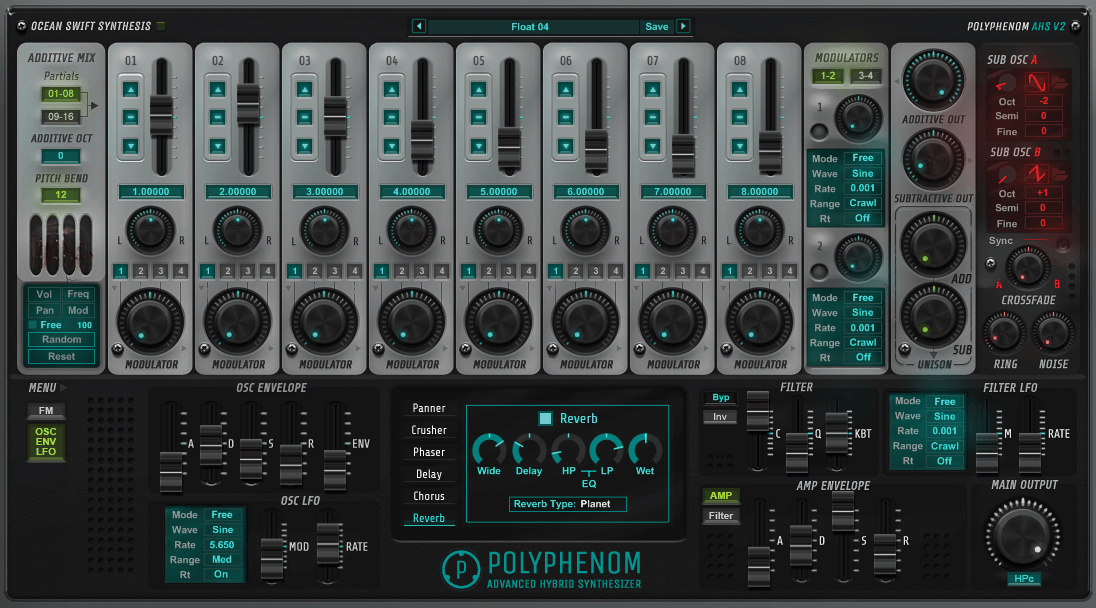Select modulator slot 2 on partial 02

227,271
